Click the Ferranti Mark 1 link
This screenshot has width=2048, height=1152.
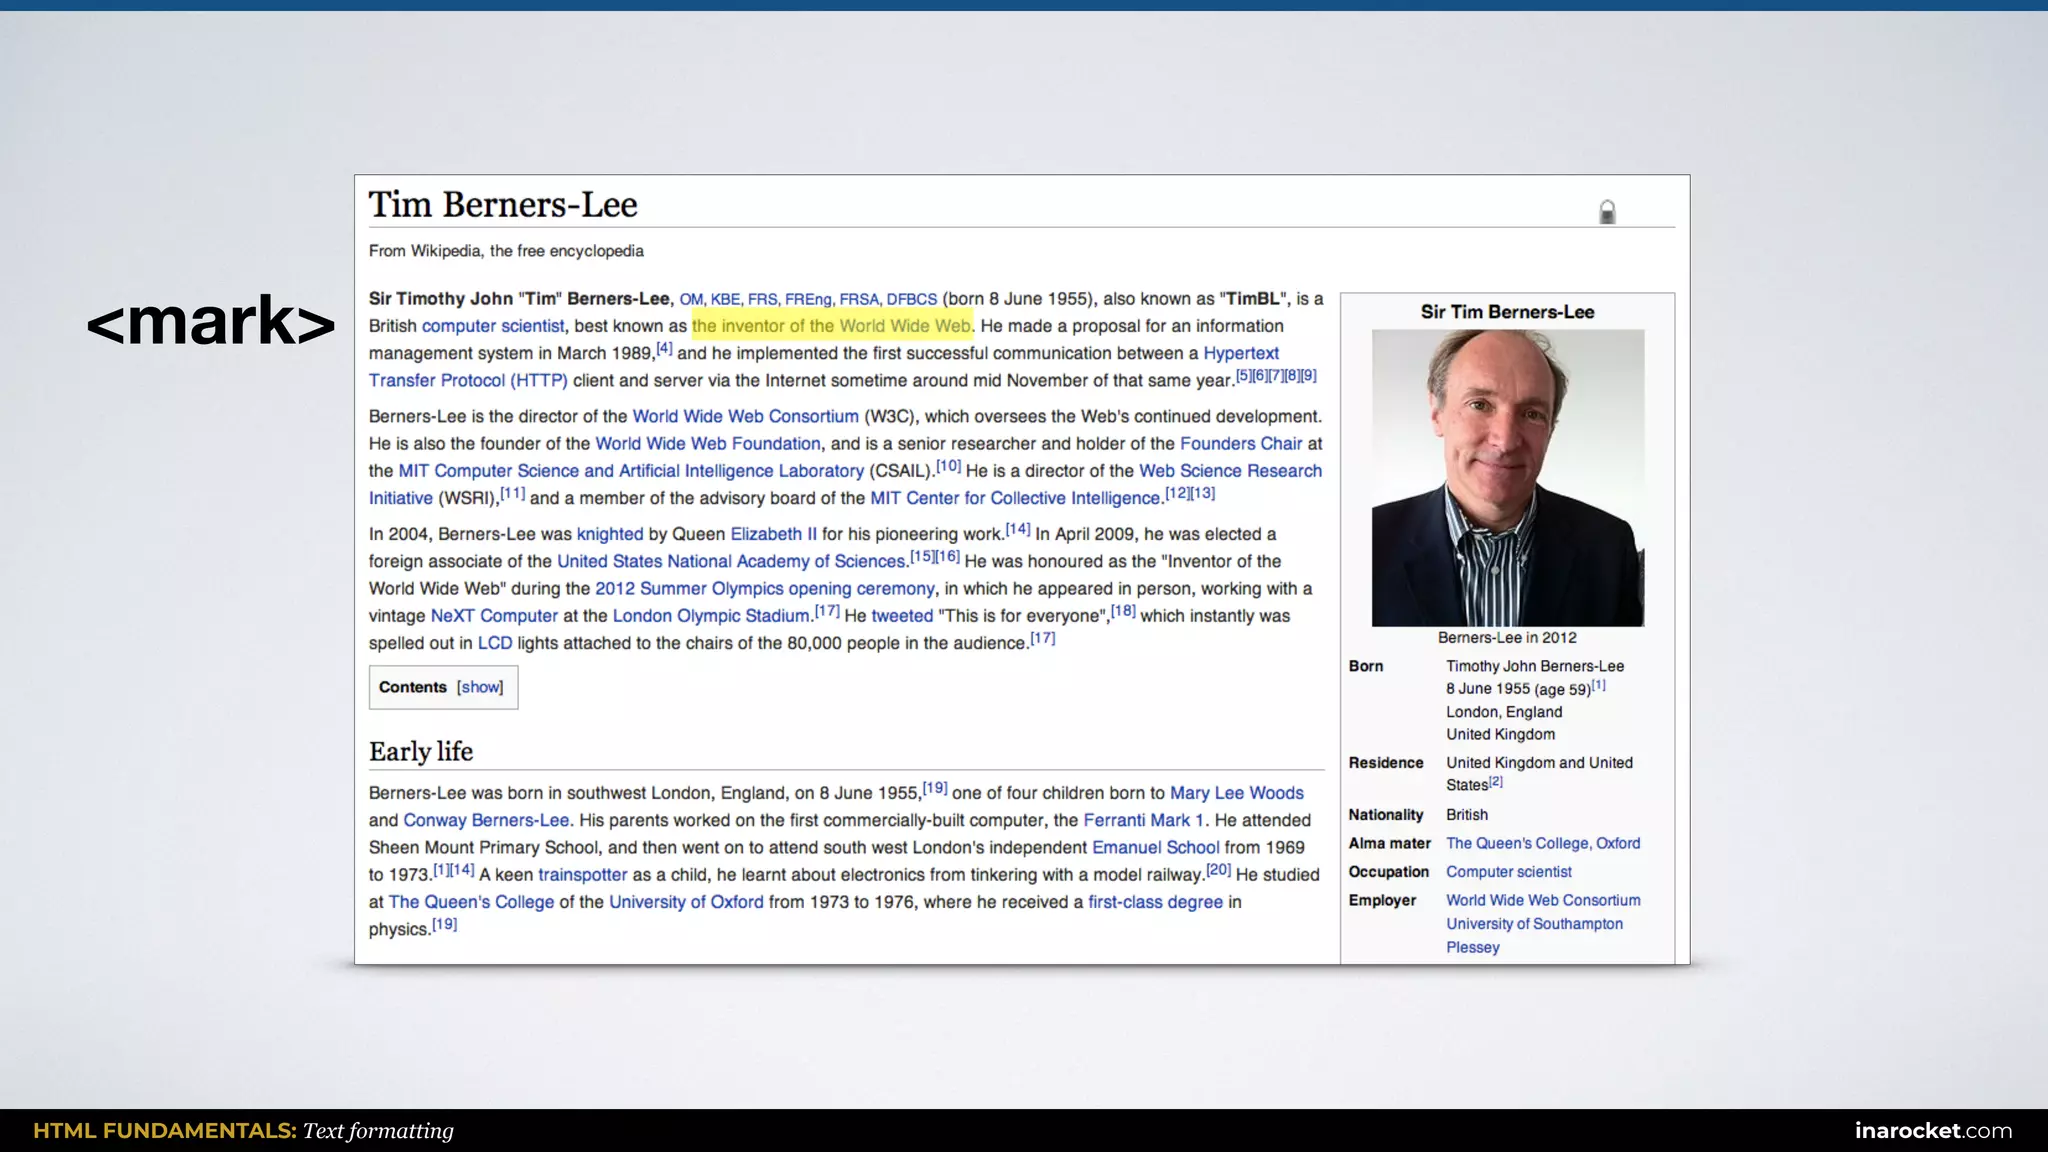click(x=1143, y=820)
